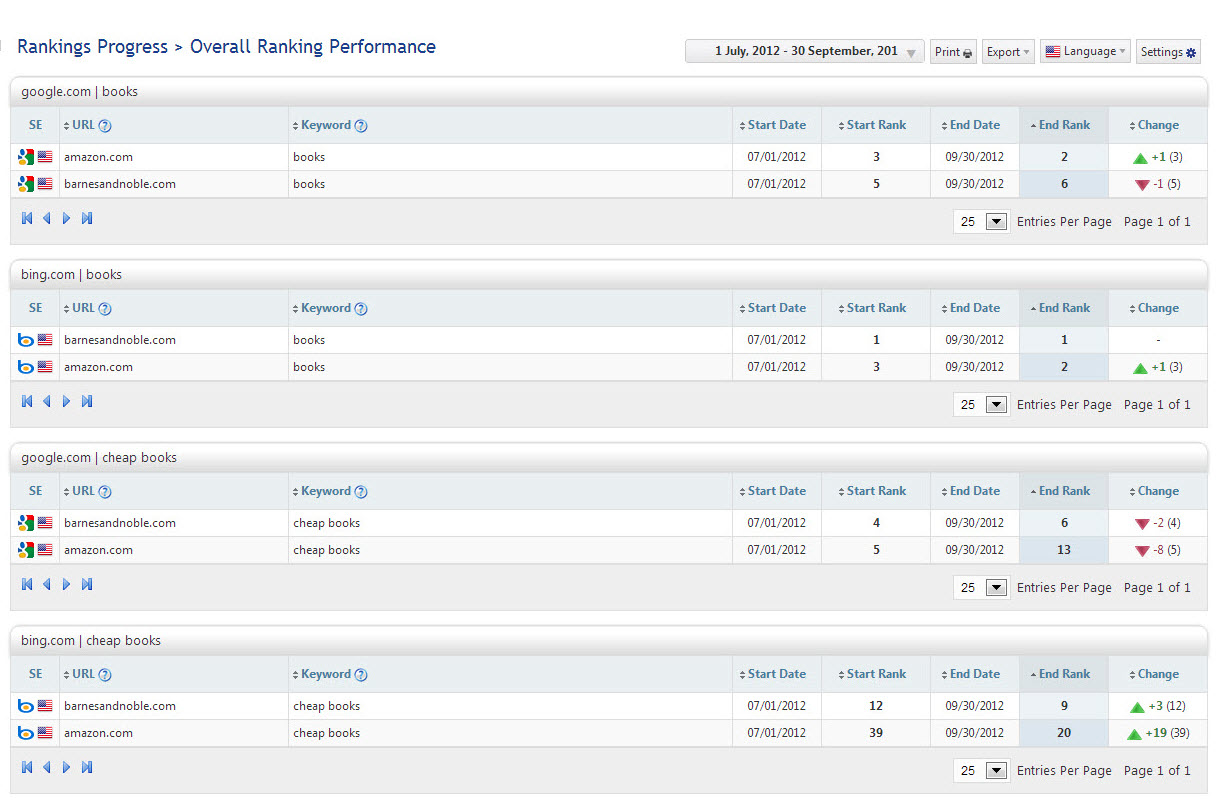
Task: Go to last page in bing.com books pager
Action: click(87, 401)
